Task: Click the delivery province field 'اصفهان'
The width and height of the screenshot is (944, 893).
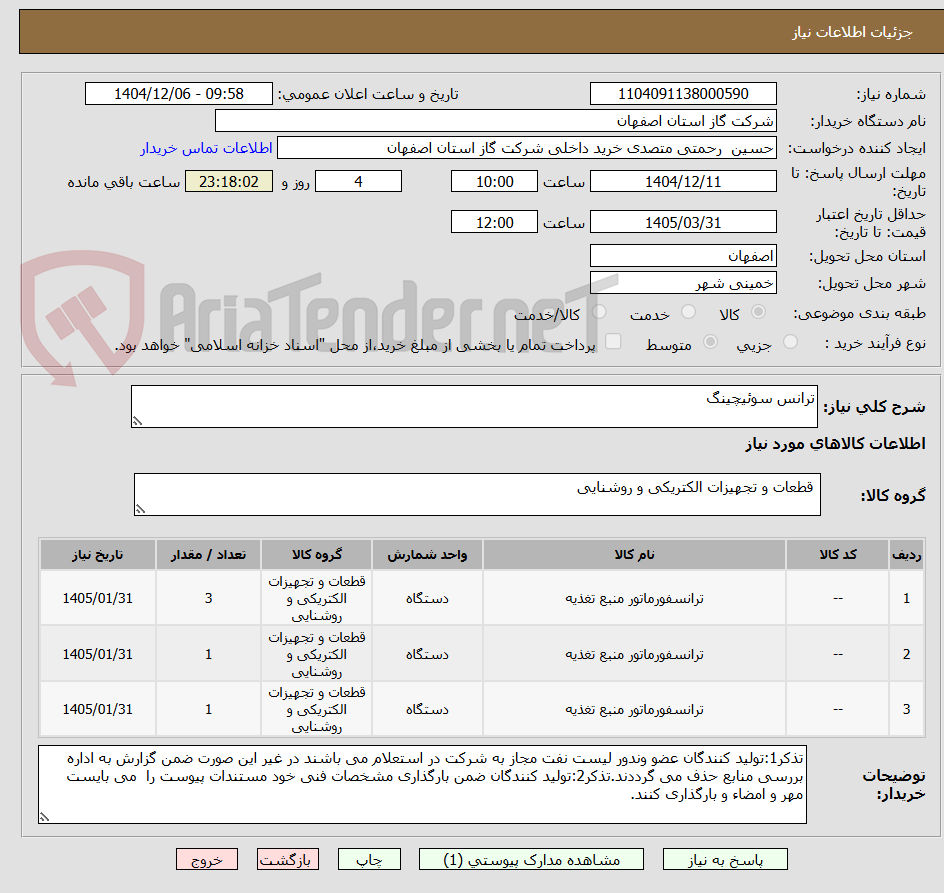Action: tap(683, 256)
